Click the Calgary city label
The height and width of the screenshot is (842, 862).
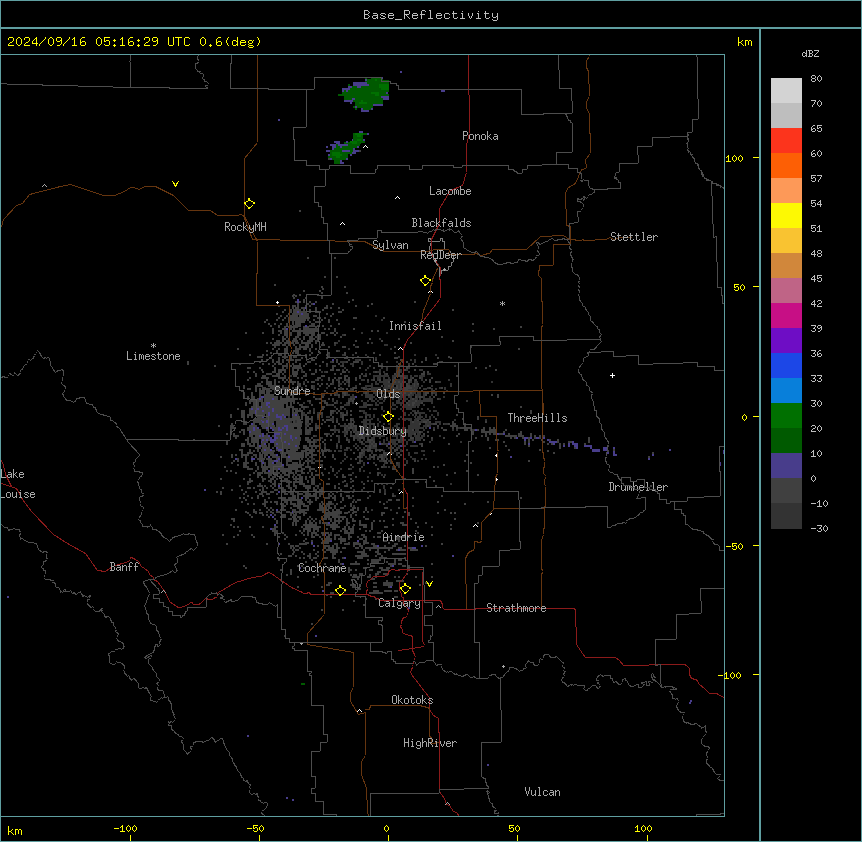pyautogui.click(x=399, y=603)
